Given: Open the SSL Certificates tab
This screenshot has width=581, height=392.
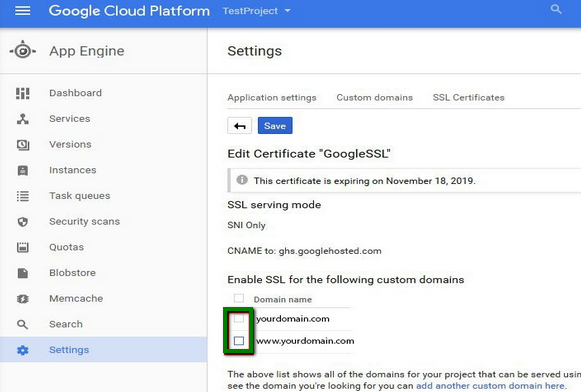Looking at the screenshot, I should pos(469,97).
